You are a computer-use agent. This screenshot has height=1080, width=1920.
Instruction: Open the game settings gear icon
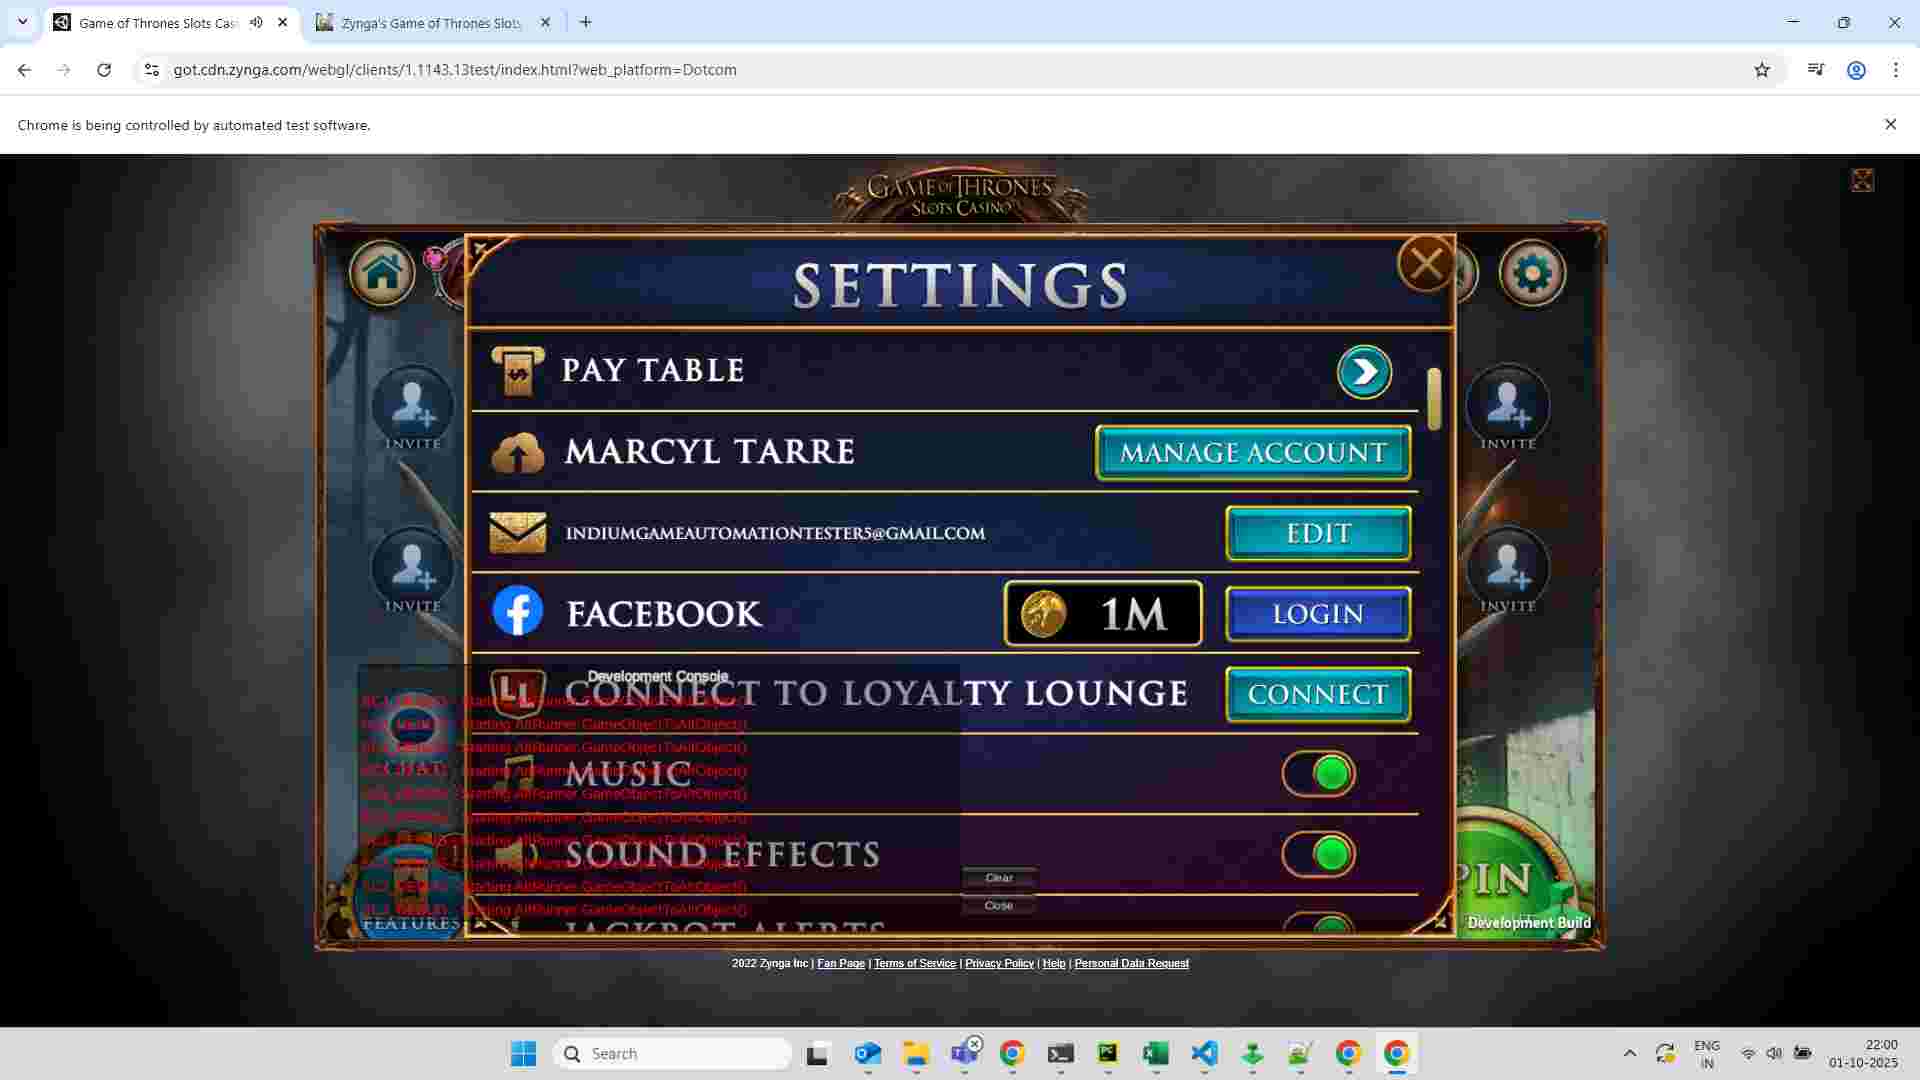(1531, 273)
